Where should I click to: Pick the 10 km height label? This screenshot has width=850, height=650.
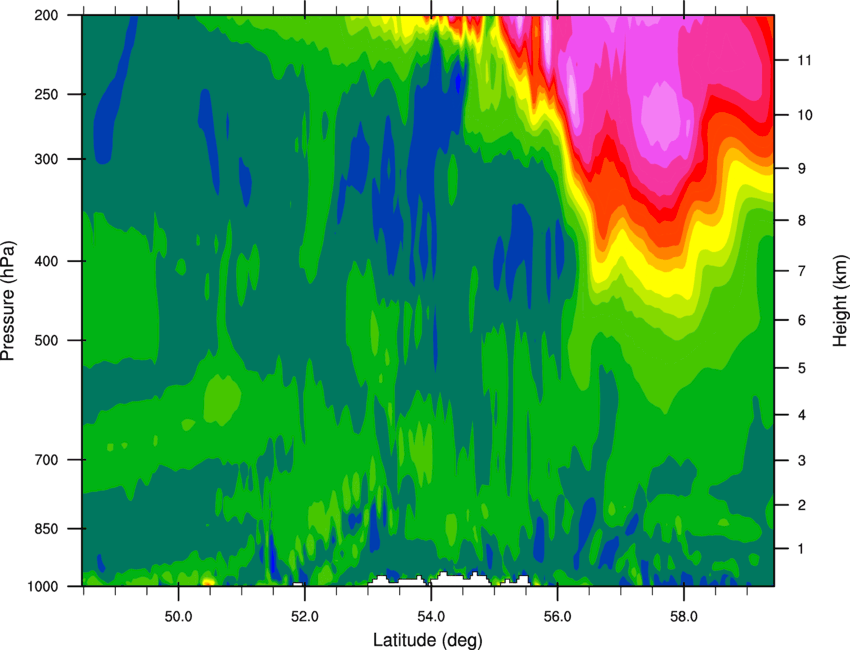click(x=804, y=115)
